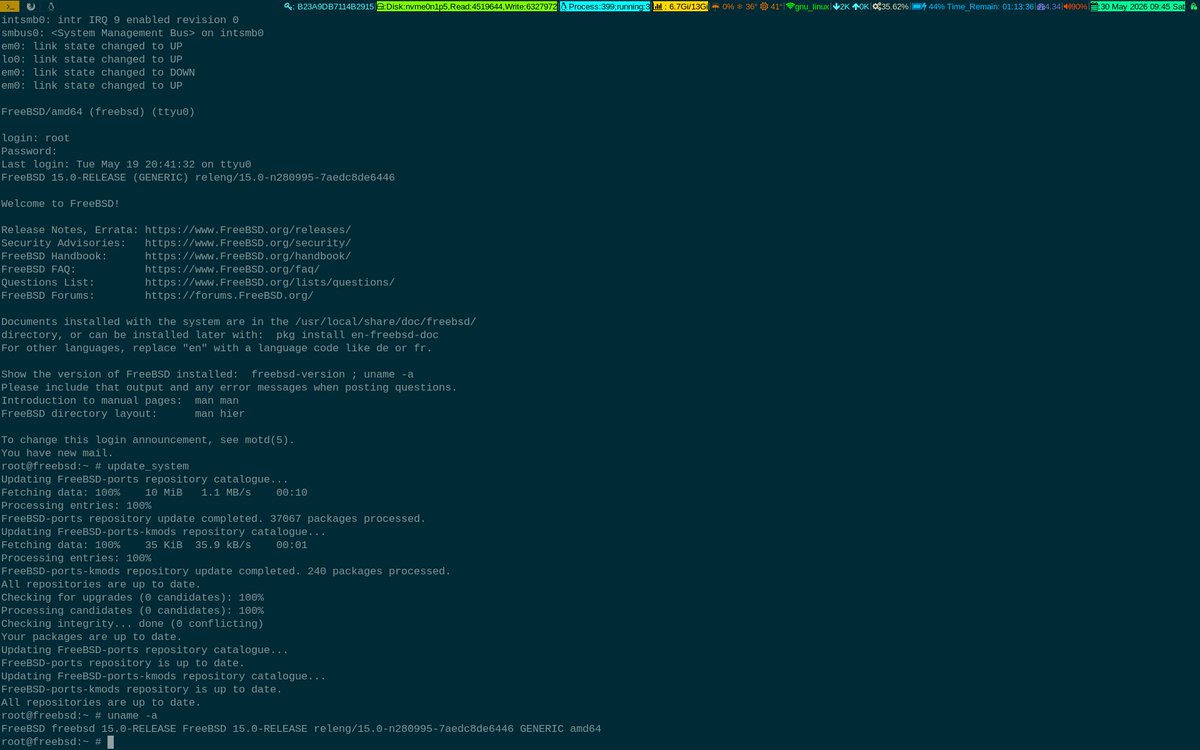The height and width of the screenshot is (750, 1200).
Task: Click 'Processing candidates (0 candidates): 100%' line
Action: coord(132,611)
